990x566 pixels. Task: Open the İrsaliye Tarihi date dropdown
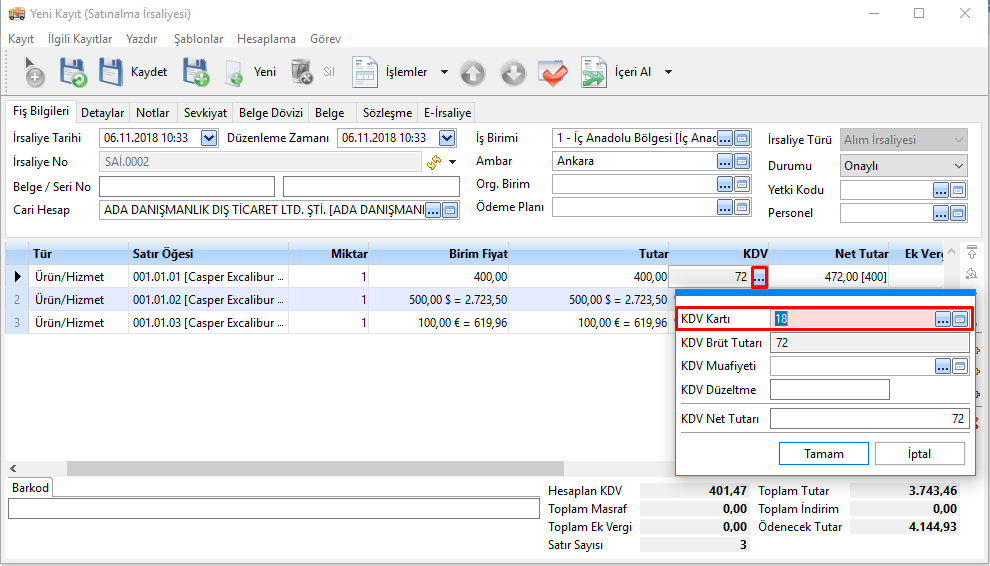point(209,139)
